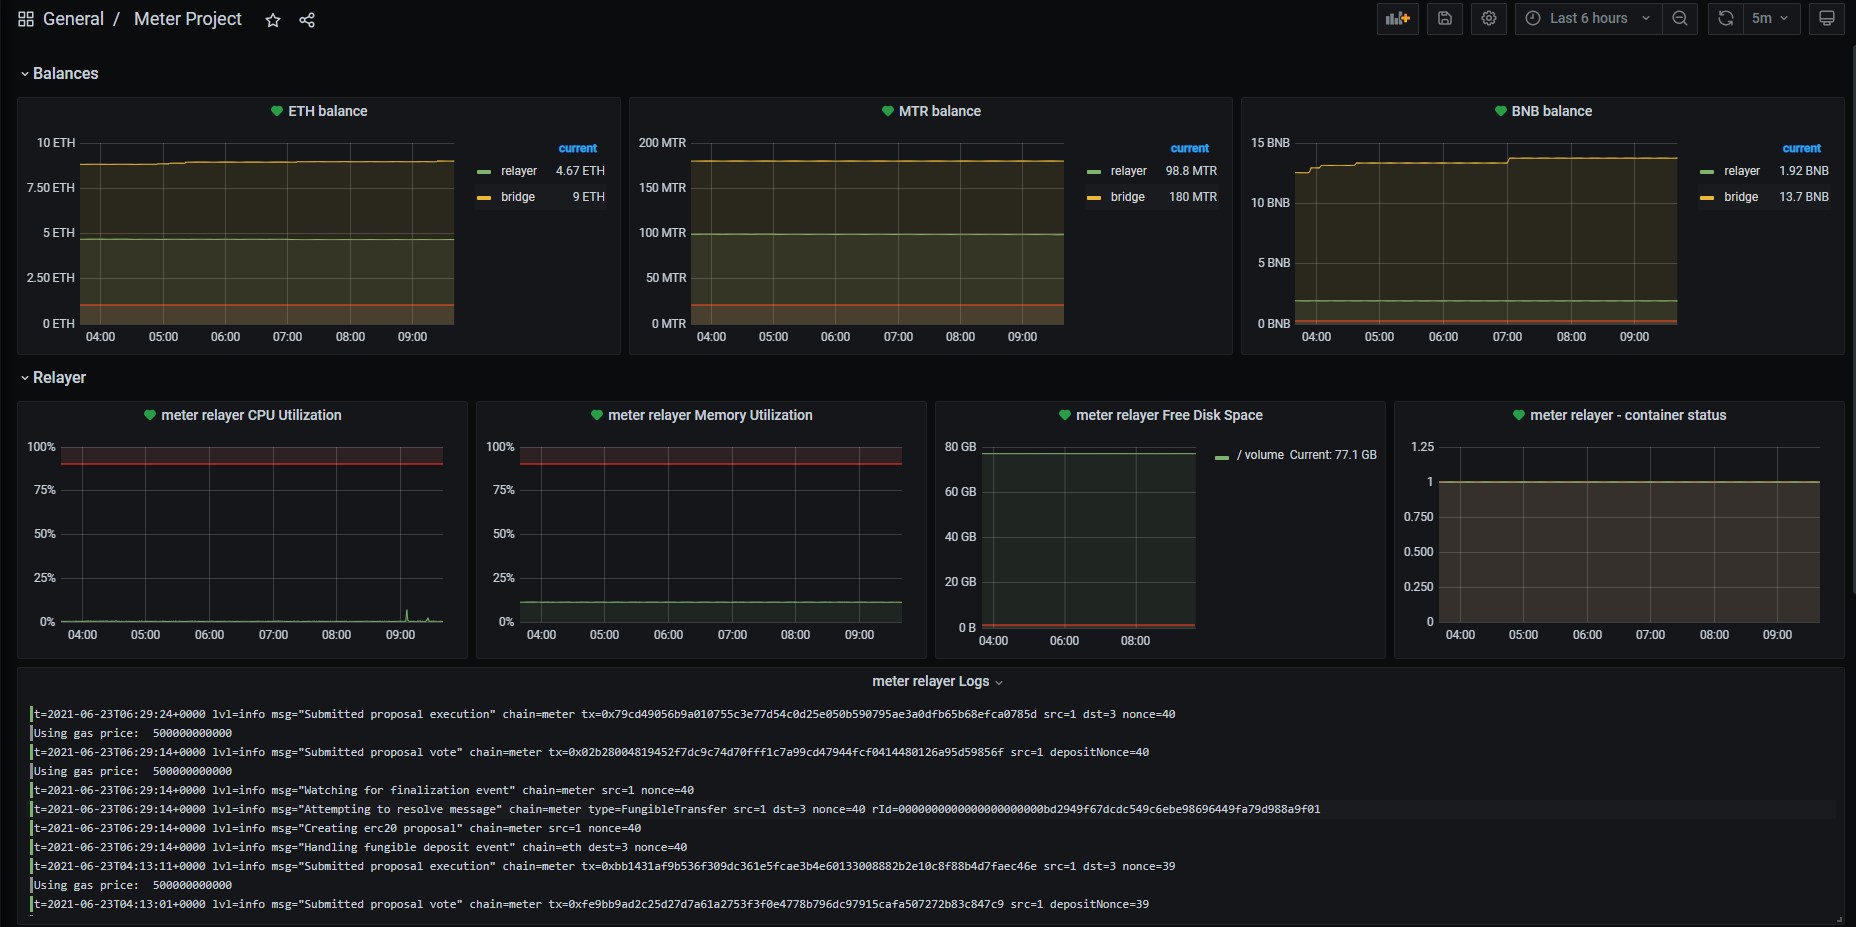
Task: Click the MTR balance heart alert icon
Action: coord(887,111)
